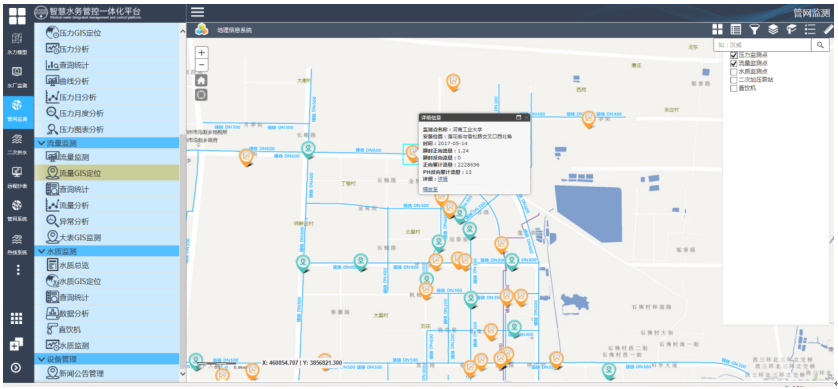
Task: Open the 二次供水 sidebar module
Action: [x=17, y=145]
